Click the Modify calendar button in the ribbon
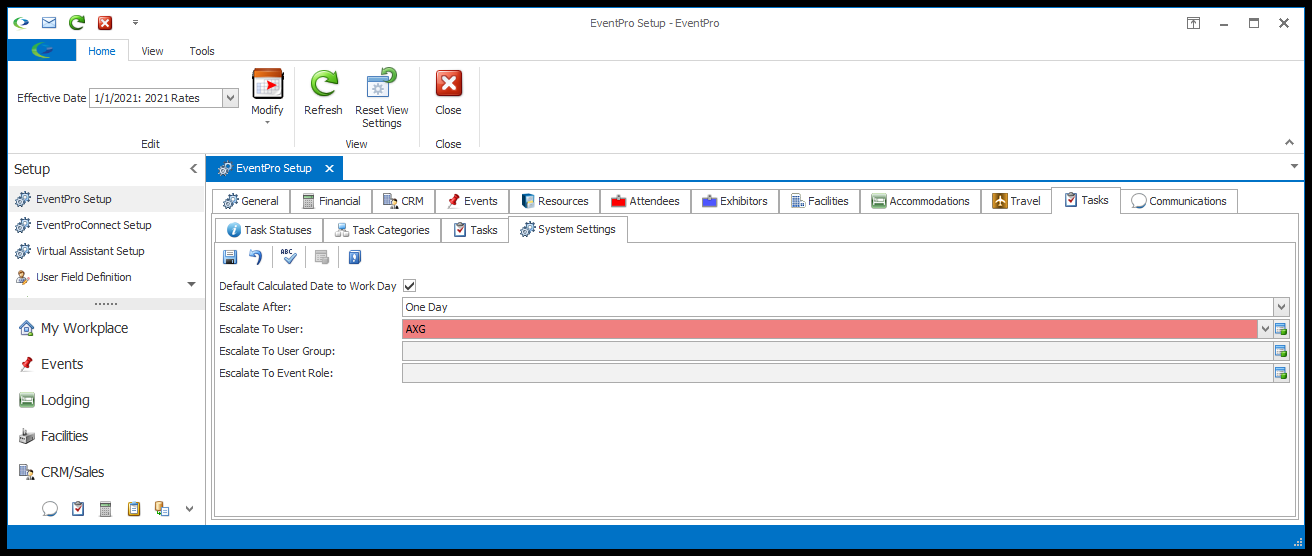1312x556 pixels. pos(267,96)
